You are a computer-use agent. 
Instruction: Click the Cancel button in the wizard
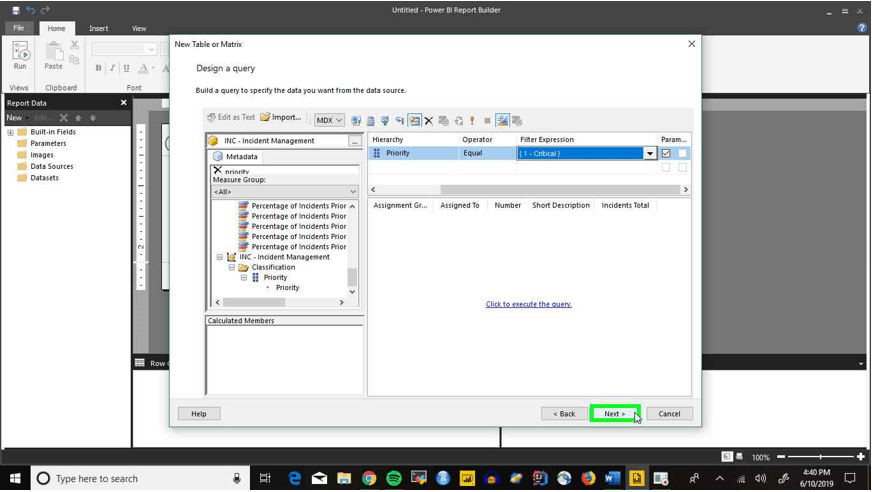669,414
